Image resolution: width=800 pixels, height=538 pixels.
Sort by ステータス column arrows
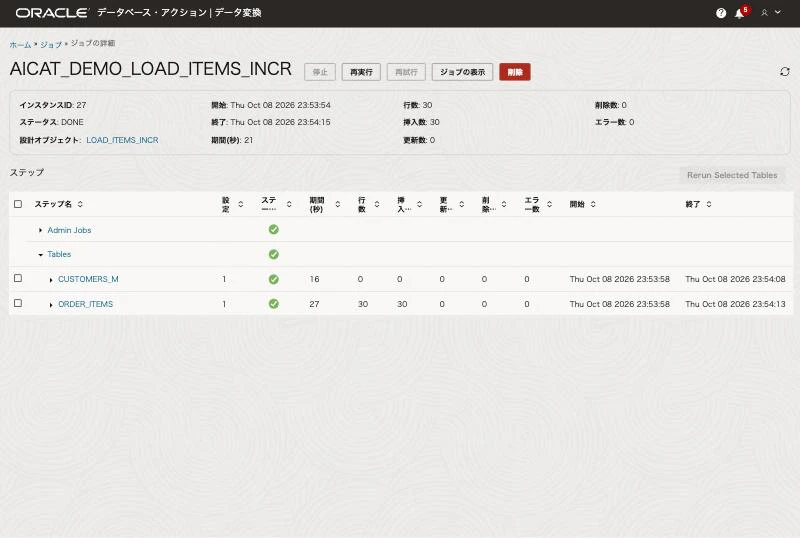point(289,204)
